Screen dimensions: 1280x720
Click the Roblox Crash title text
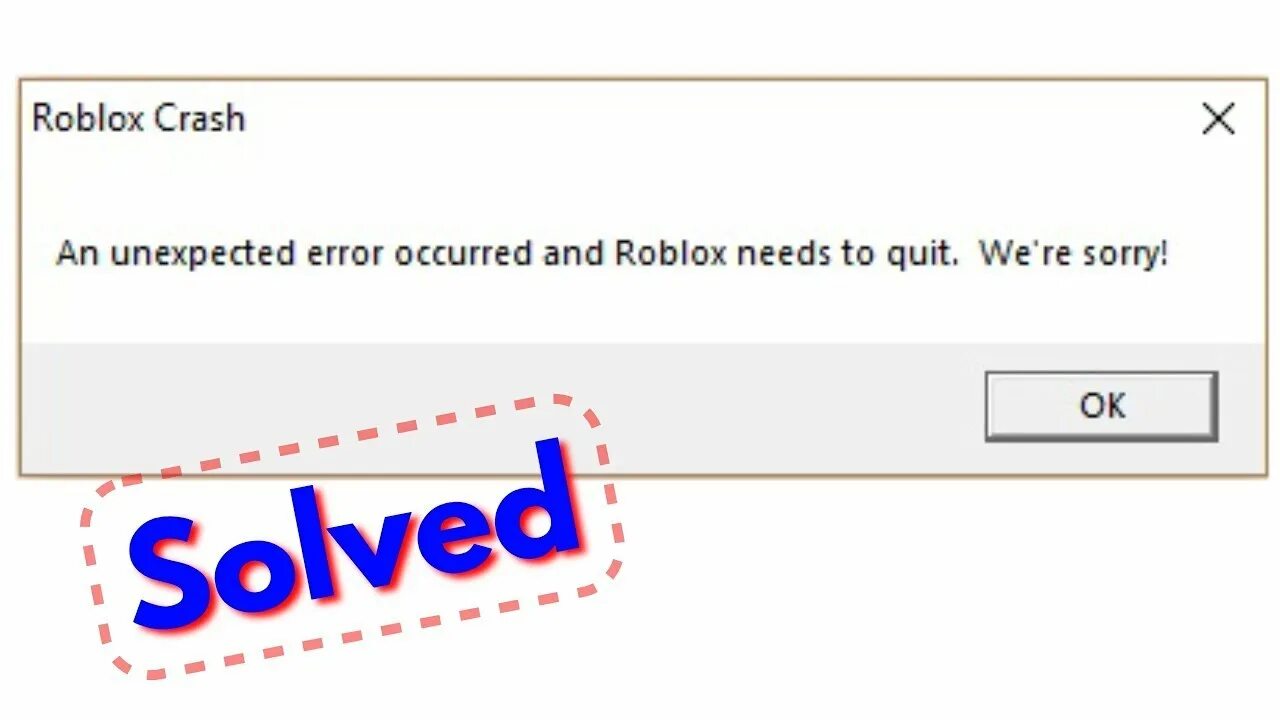pos(138,118)
